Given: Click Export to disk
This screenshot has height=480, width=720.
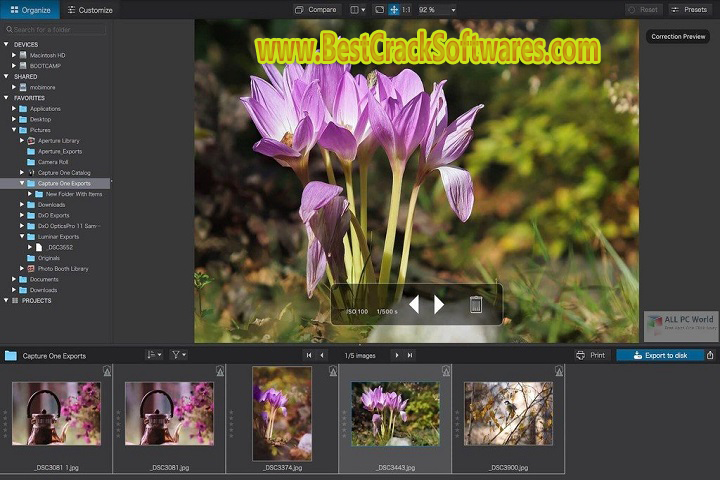Looking at the screenshot, I should (x=660, y=355).
